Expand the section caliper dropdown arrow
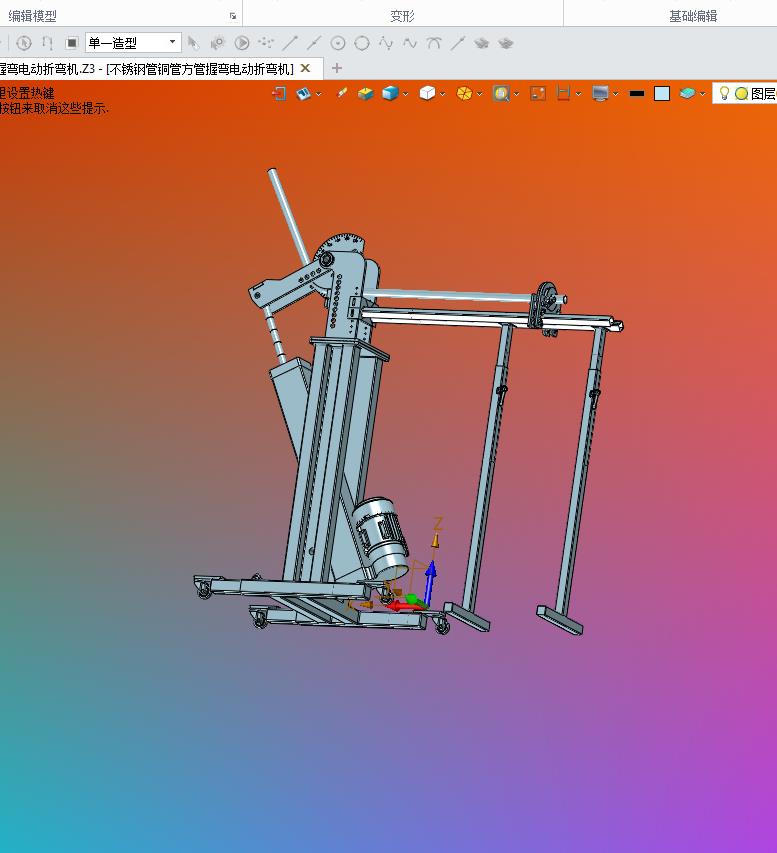The width and height of the screenshot is (777, 853). click(578, 94)
